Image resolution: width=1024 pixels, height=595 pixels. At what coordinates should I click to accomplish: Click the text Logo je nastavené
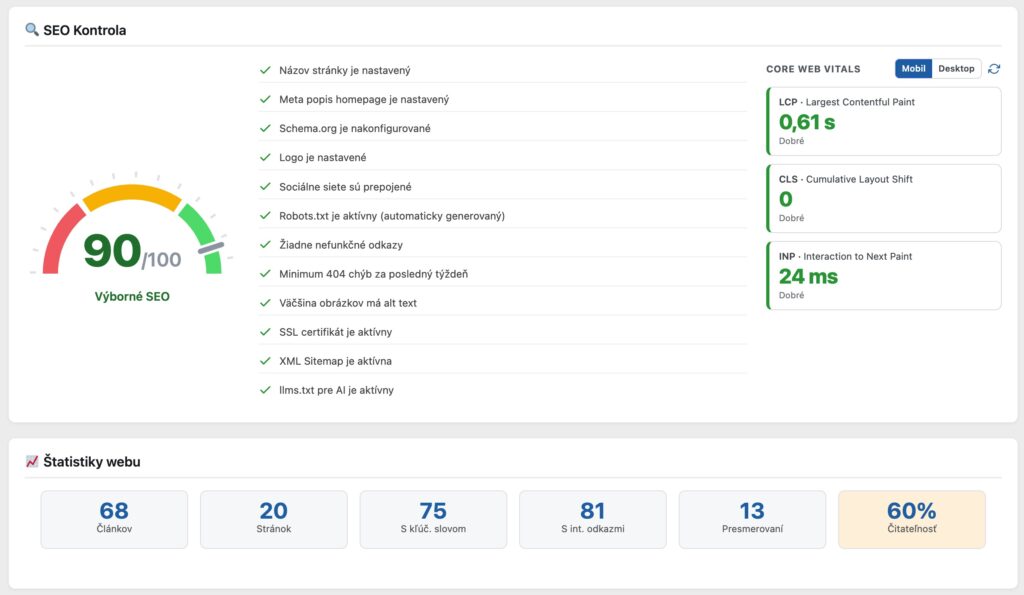(323, 157)
